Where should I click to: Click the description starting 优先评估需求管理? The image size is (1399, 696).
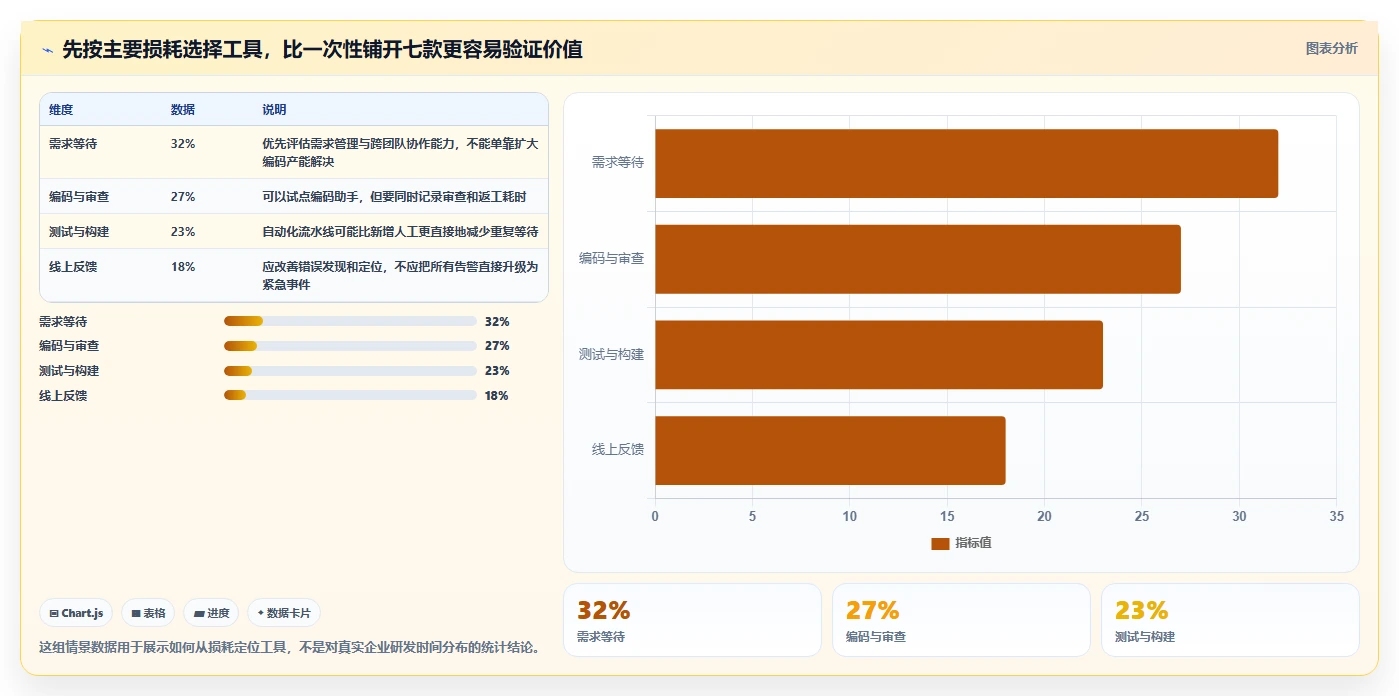(x=400, y=153)
